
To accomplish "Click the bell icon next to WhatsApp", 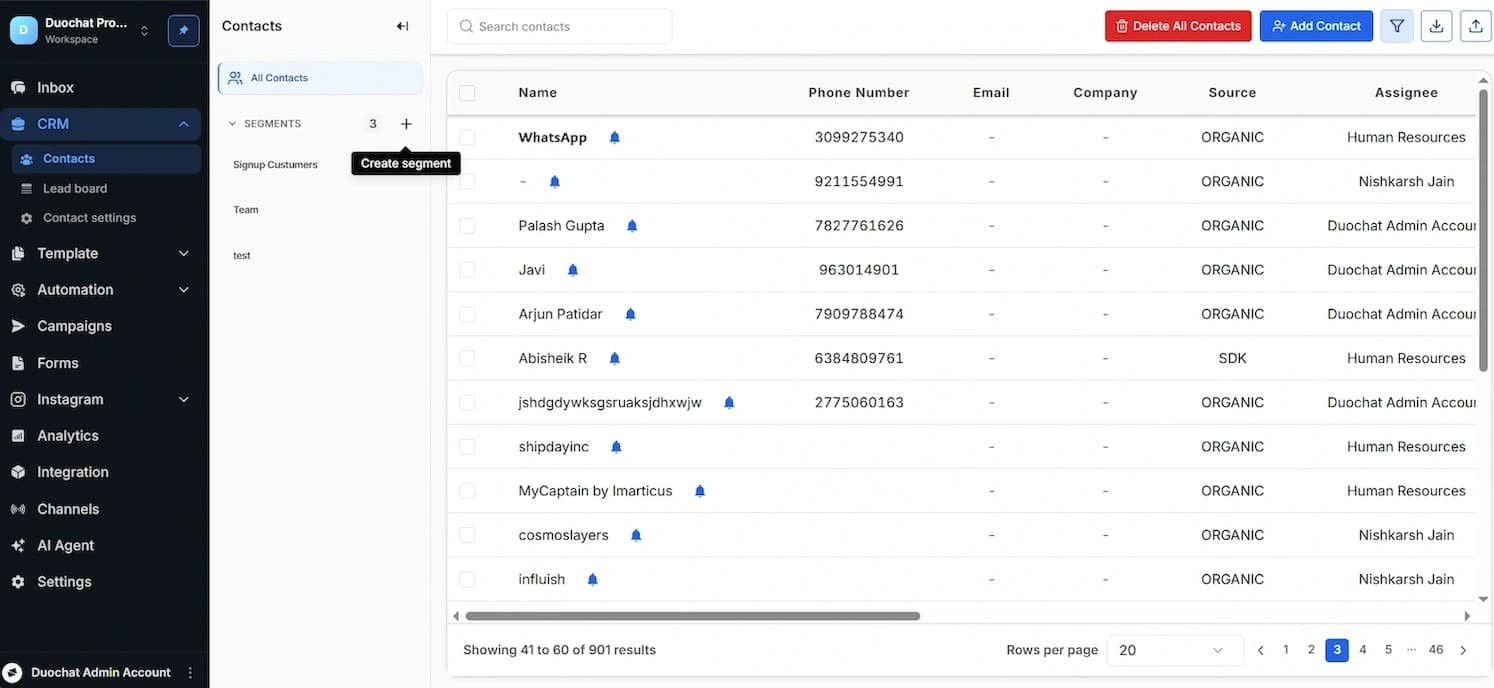I will point(615,137).
